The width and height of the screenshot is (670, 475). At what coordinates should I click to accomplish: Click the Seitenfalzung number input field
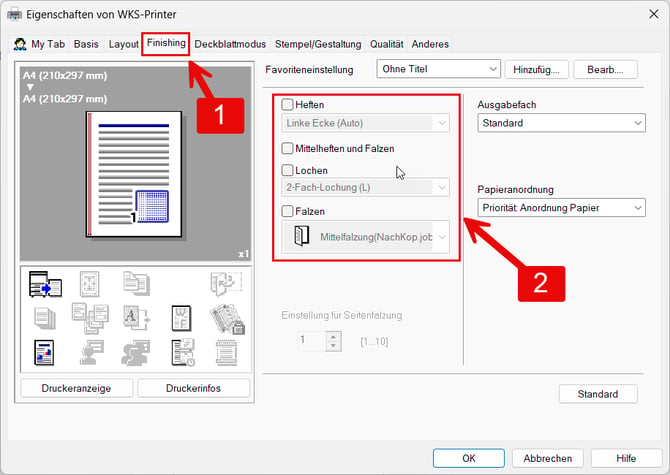pyautogui.click(x=311, y=341)
